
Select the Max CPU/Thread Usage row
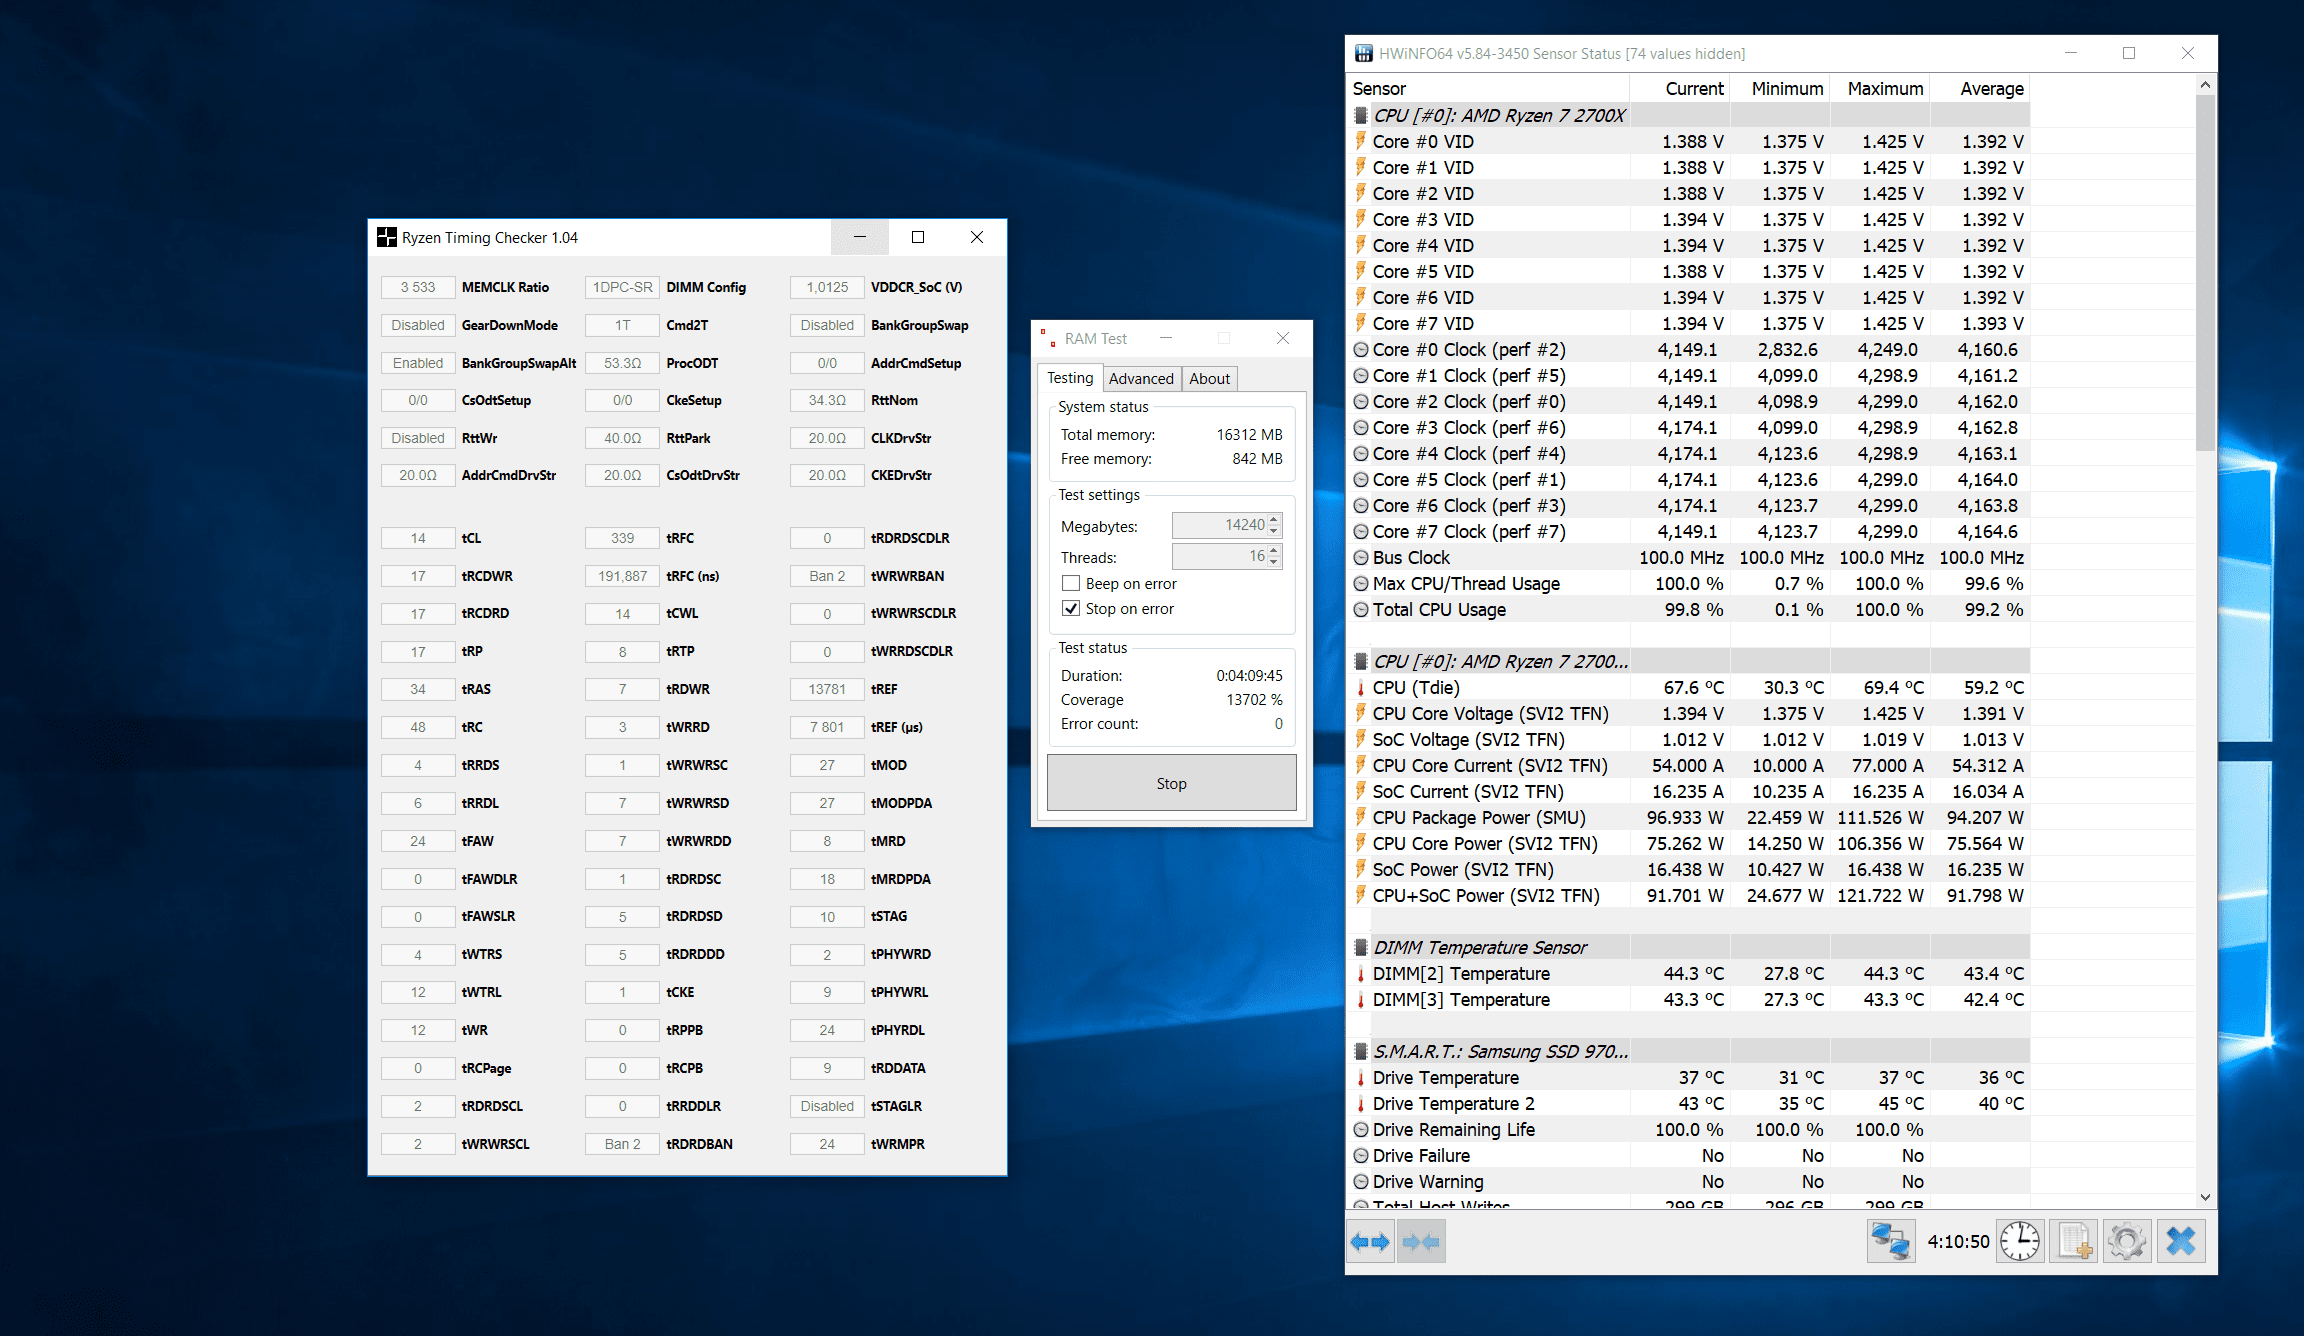pyautogui.click(x=1688, y=584)
